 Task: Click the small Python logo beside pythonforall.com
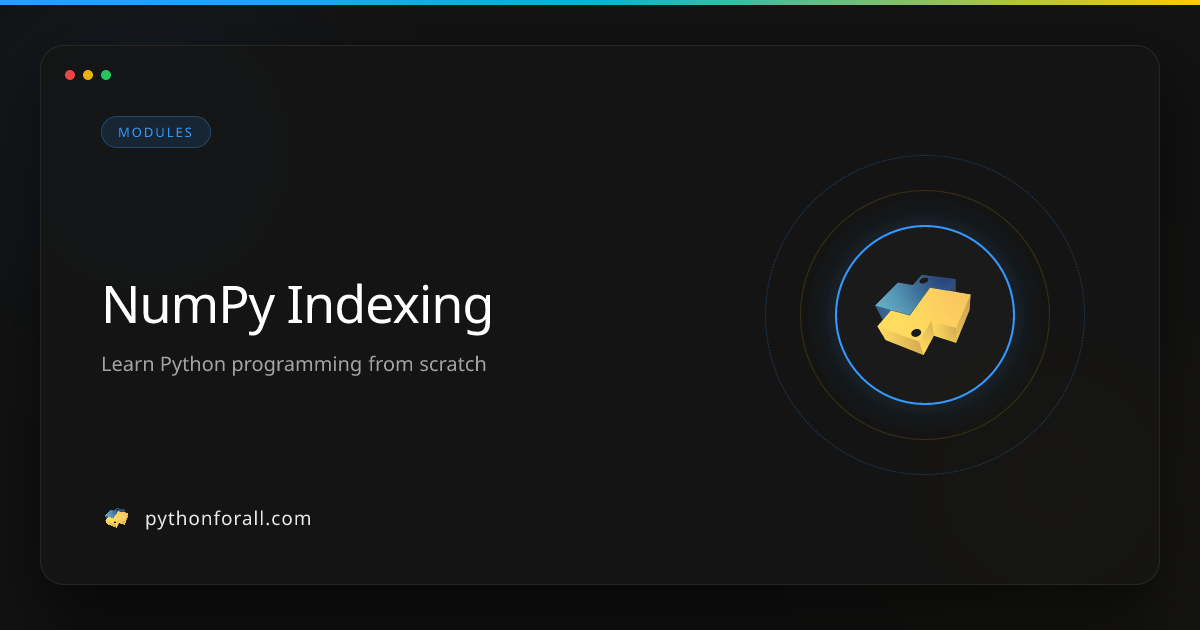pyautogui.click(x=117, y=518)
